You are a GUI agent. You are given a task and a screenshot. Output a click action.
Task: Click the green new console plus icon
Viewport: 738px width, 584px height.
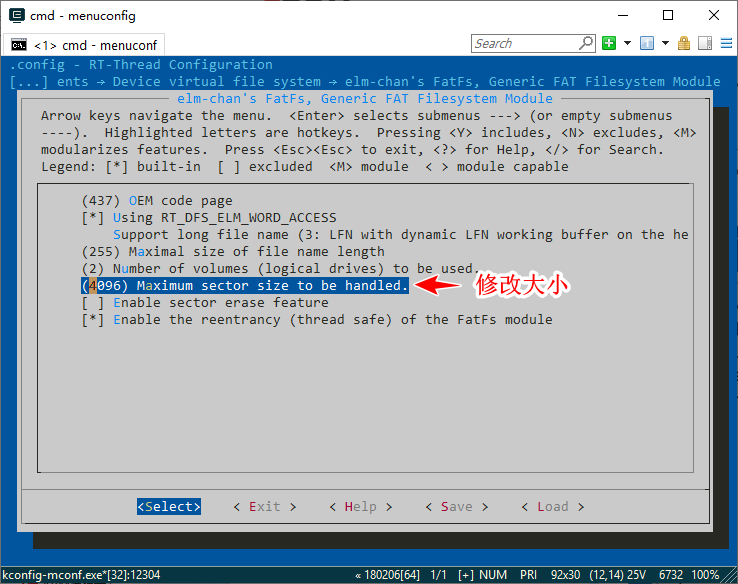[x=609, y=43]
